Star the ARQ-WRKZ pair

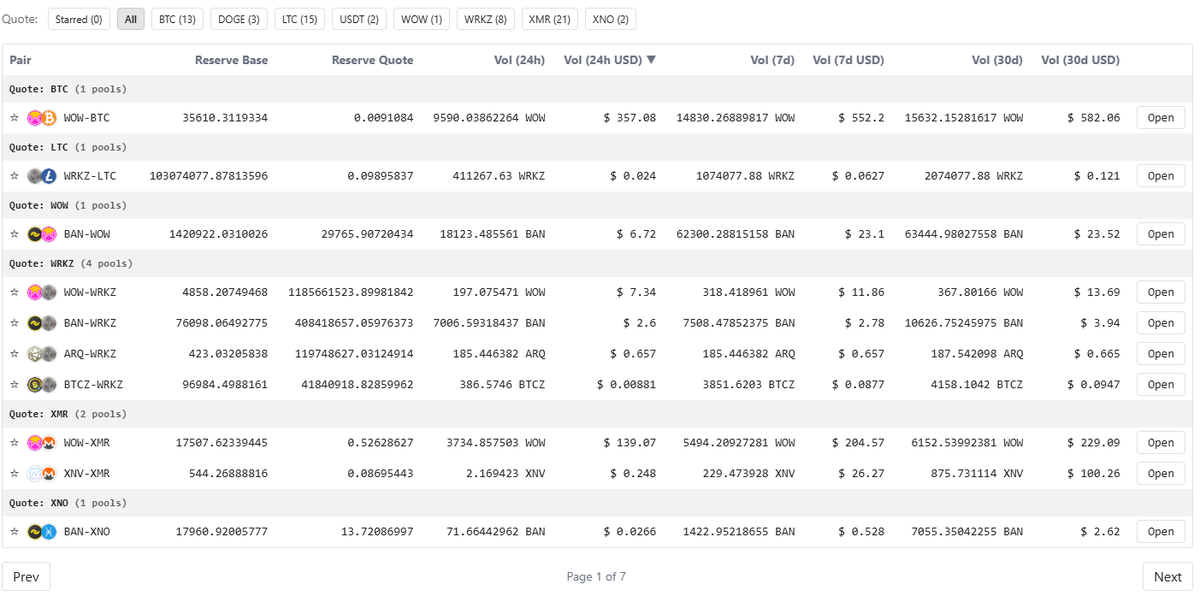coord(14,354)
